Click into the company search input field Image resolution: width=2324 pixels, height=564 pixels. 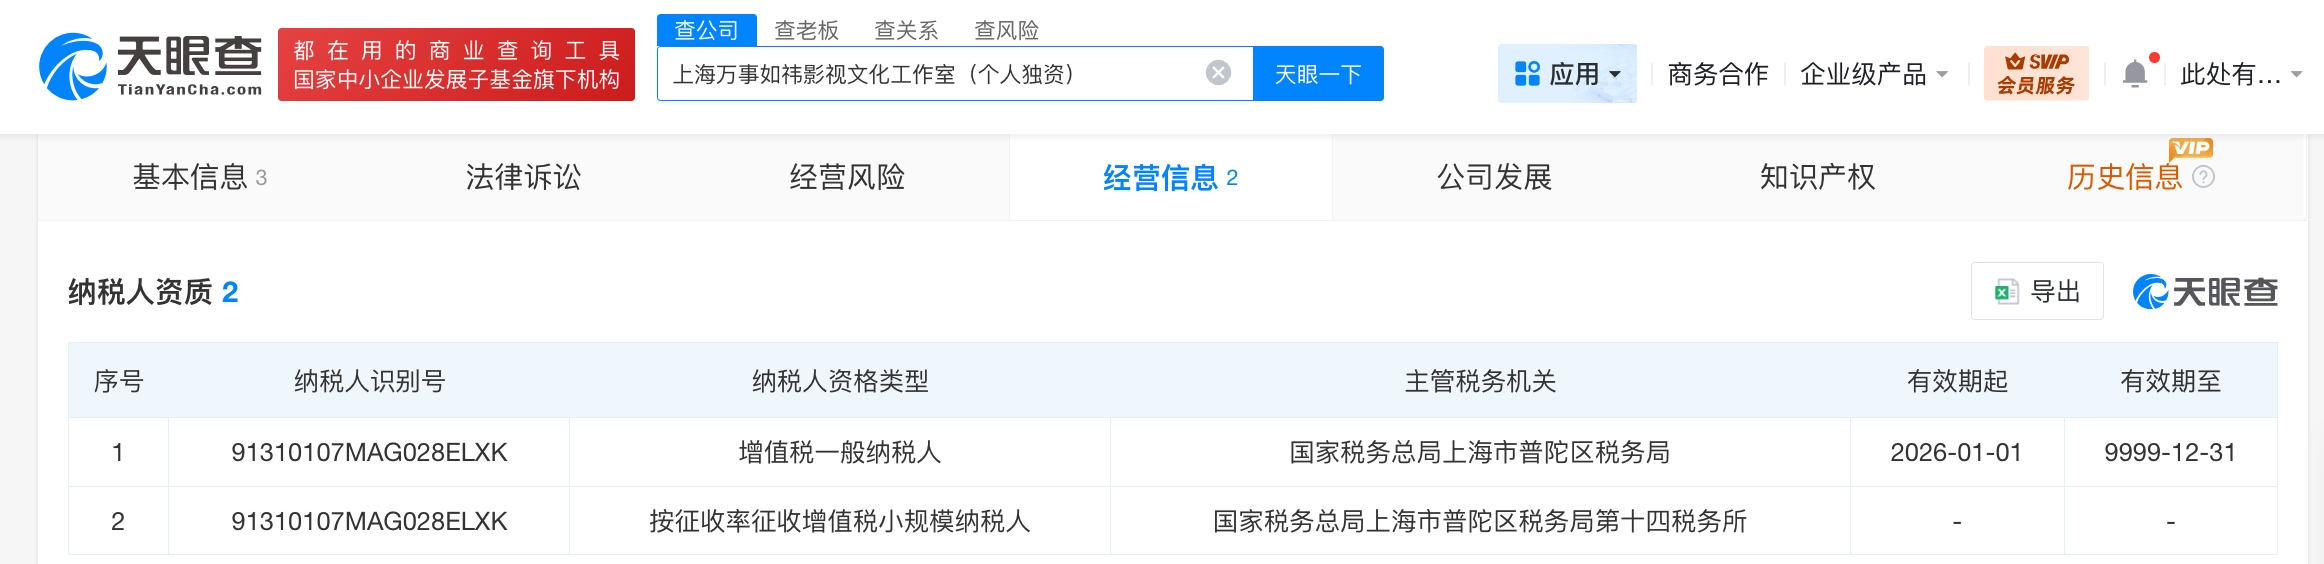pos(930,74)
